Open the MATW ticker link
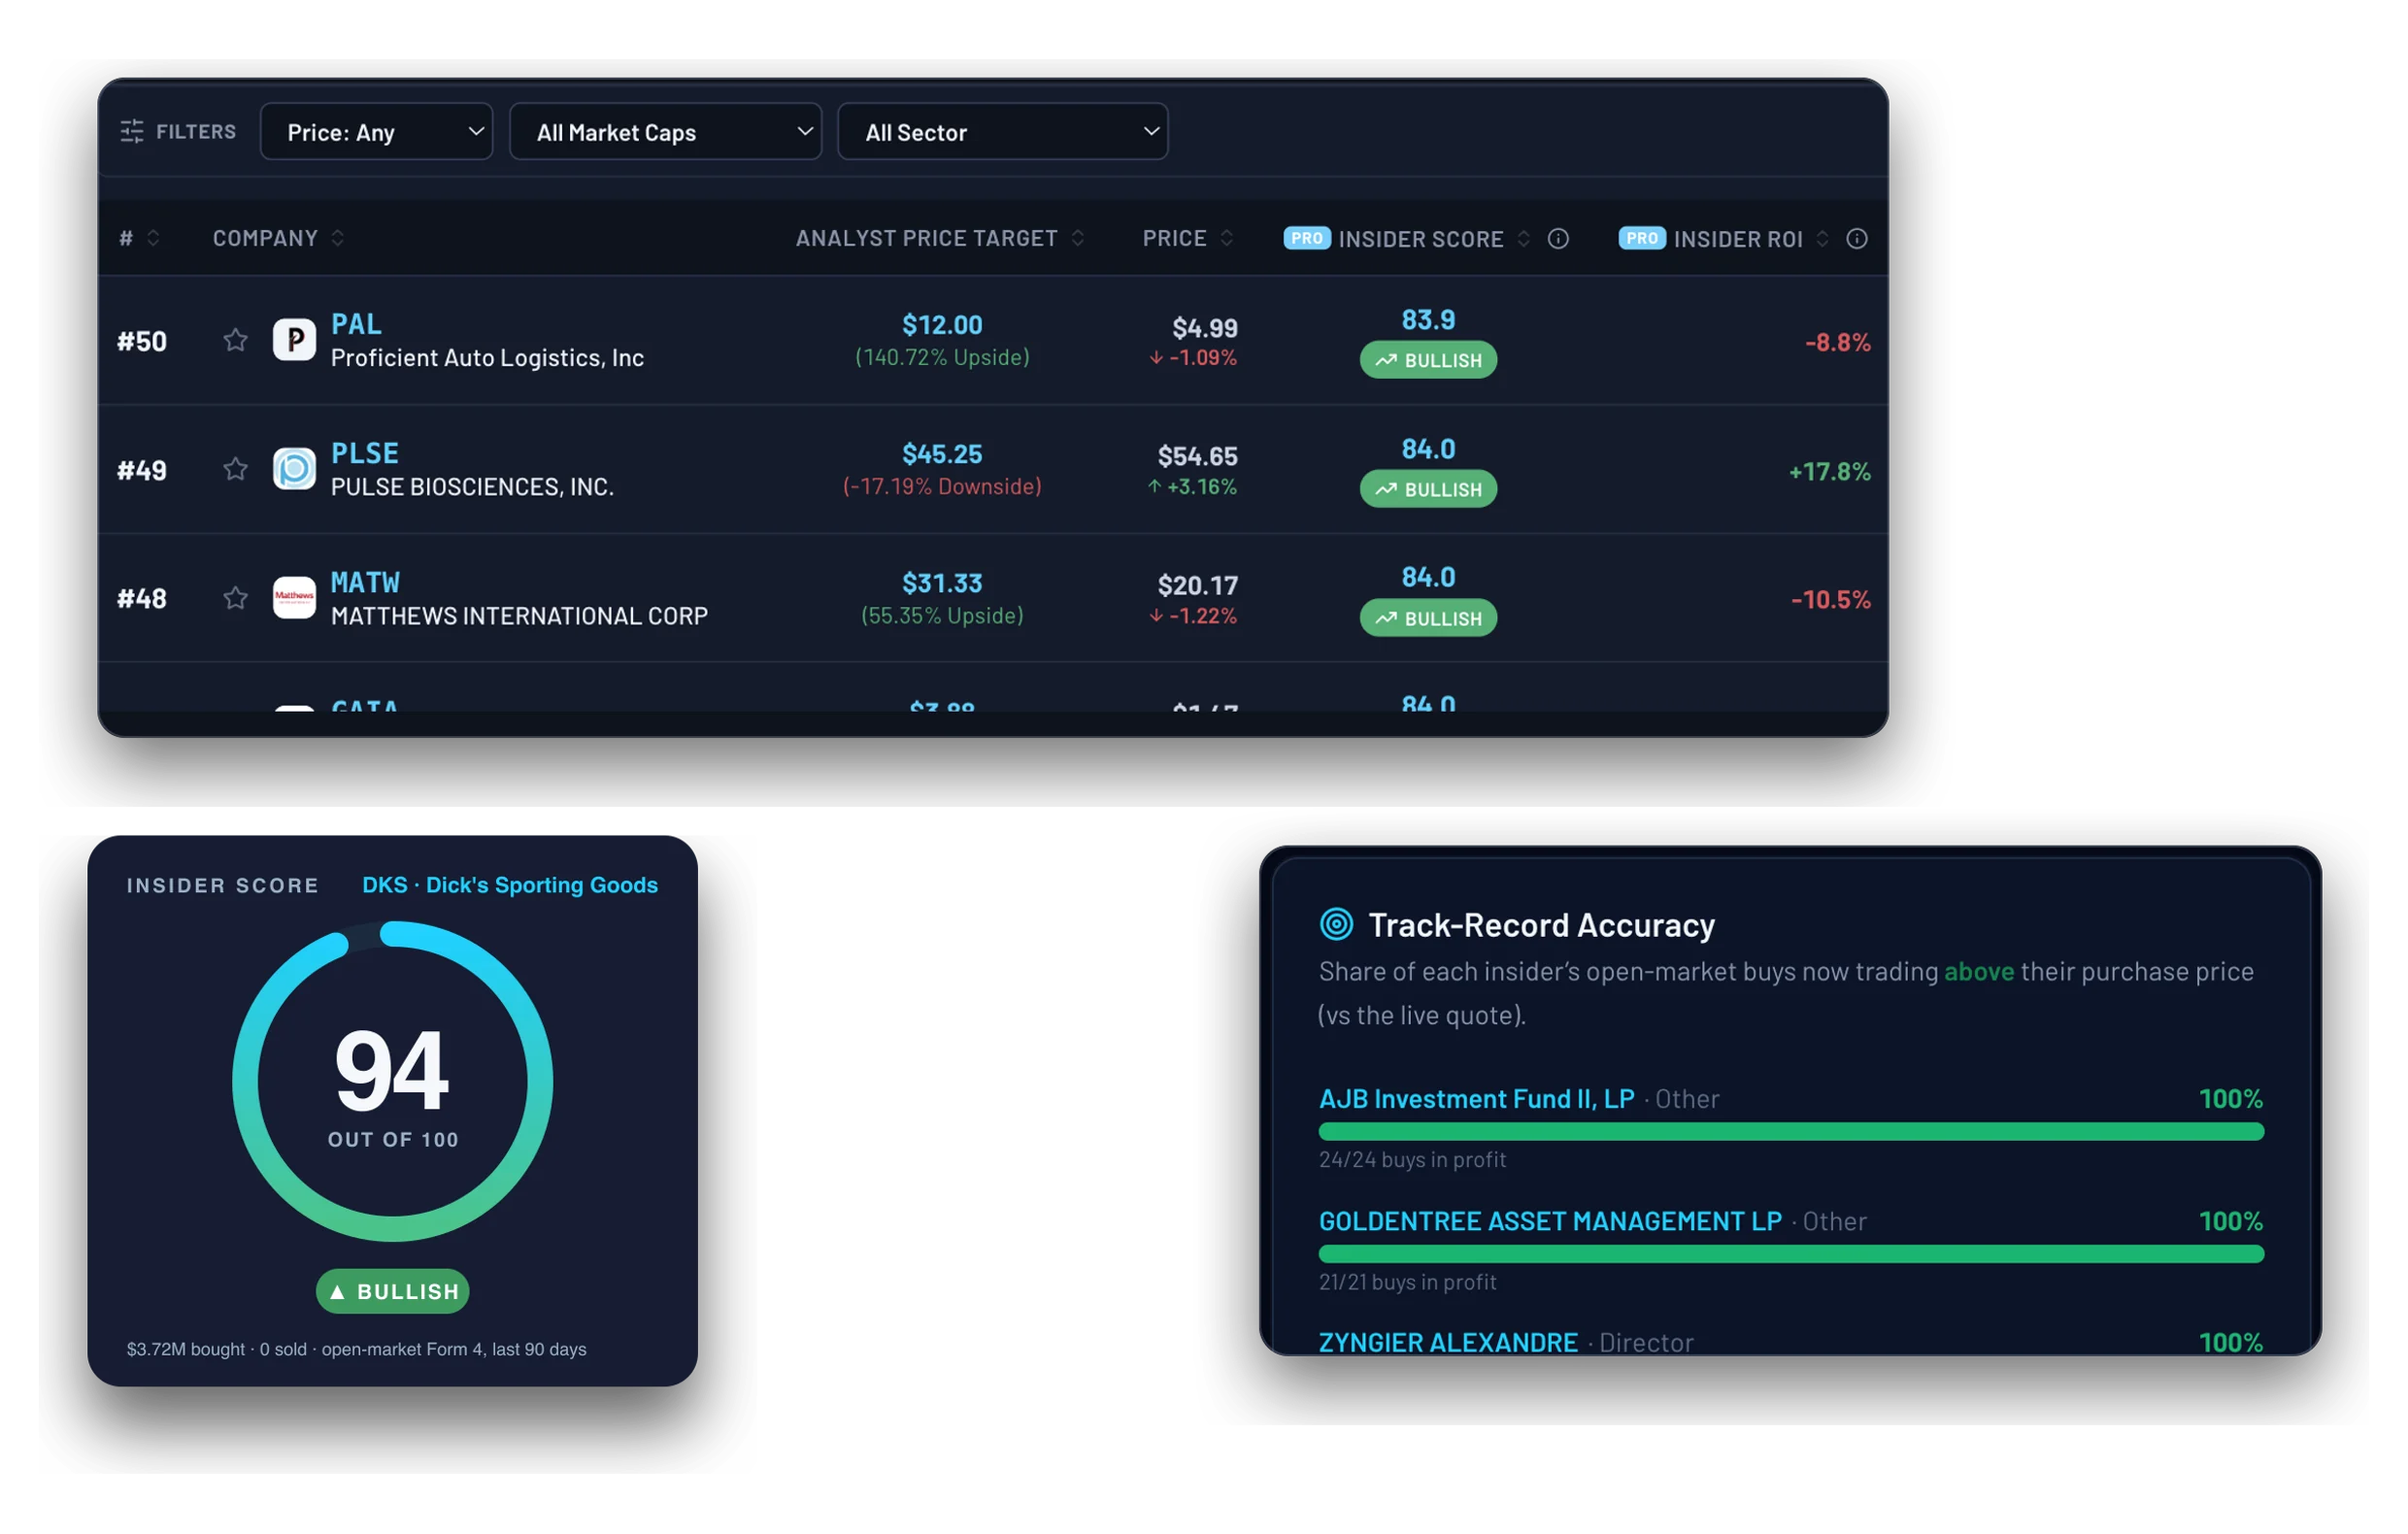Screen dimensions: 2408x1534 pos(365,583)
